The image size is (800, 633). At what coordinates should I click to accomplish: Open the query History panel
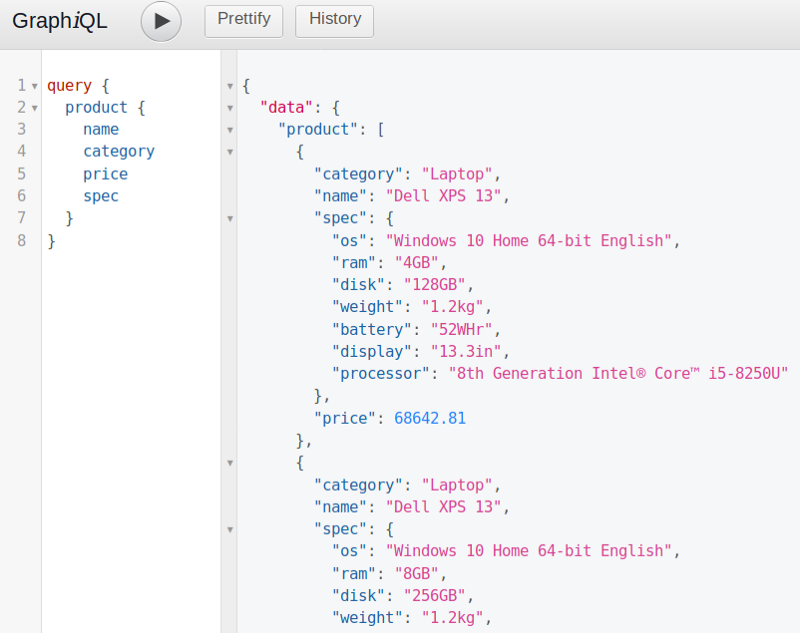pos(334,20)
